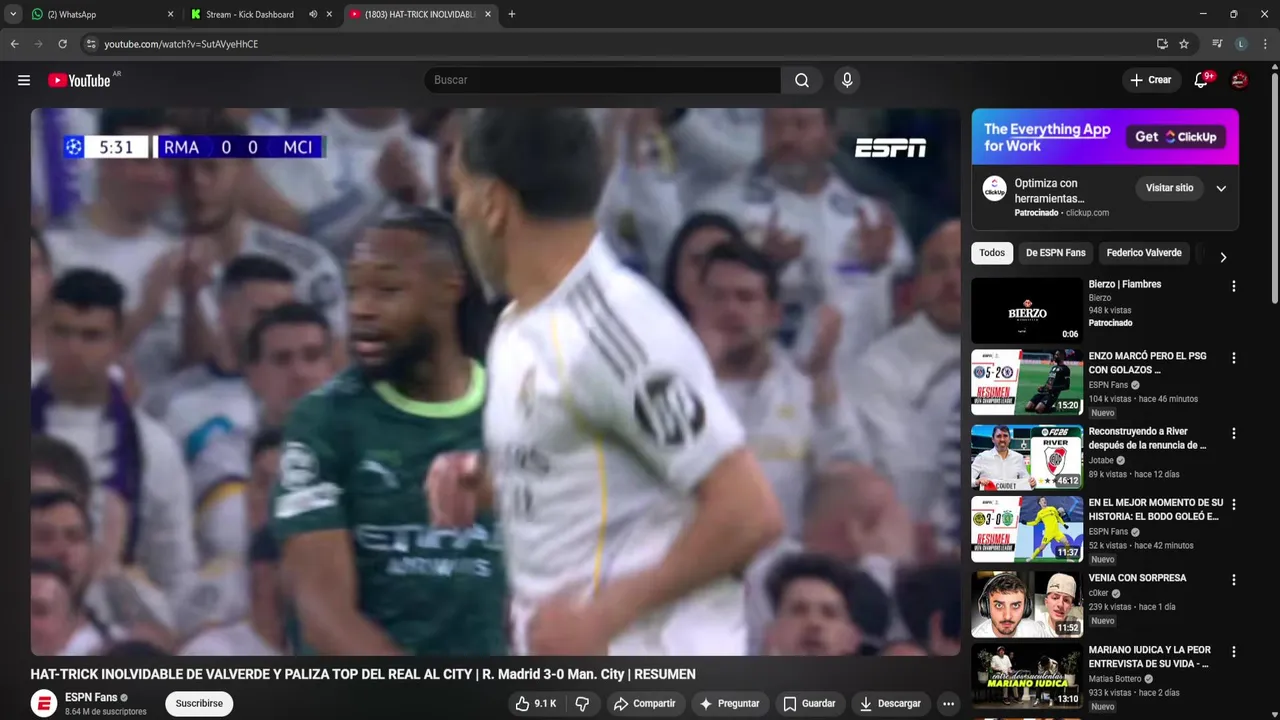The image size is (1280, 720).
Task: Click Get ClickUp banner button
Action: pos(1176,137)
